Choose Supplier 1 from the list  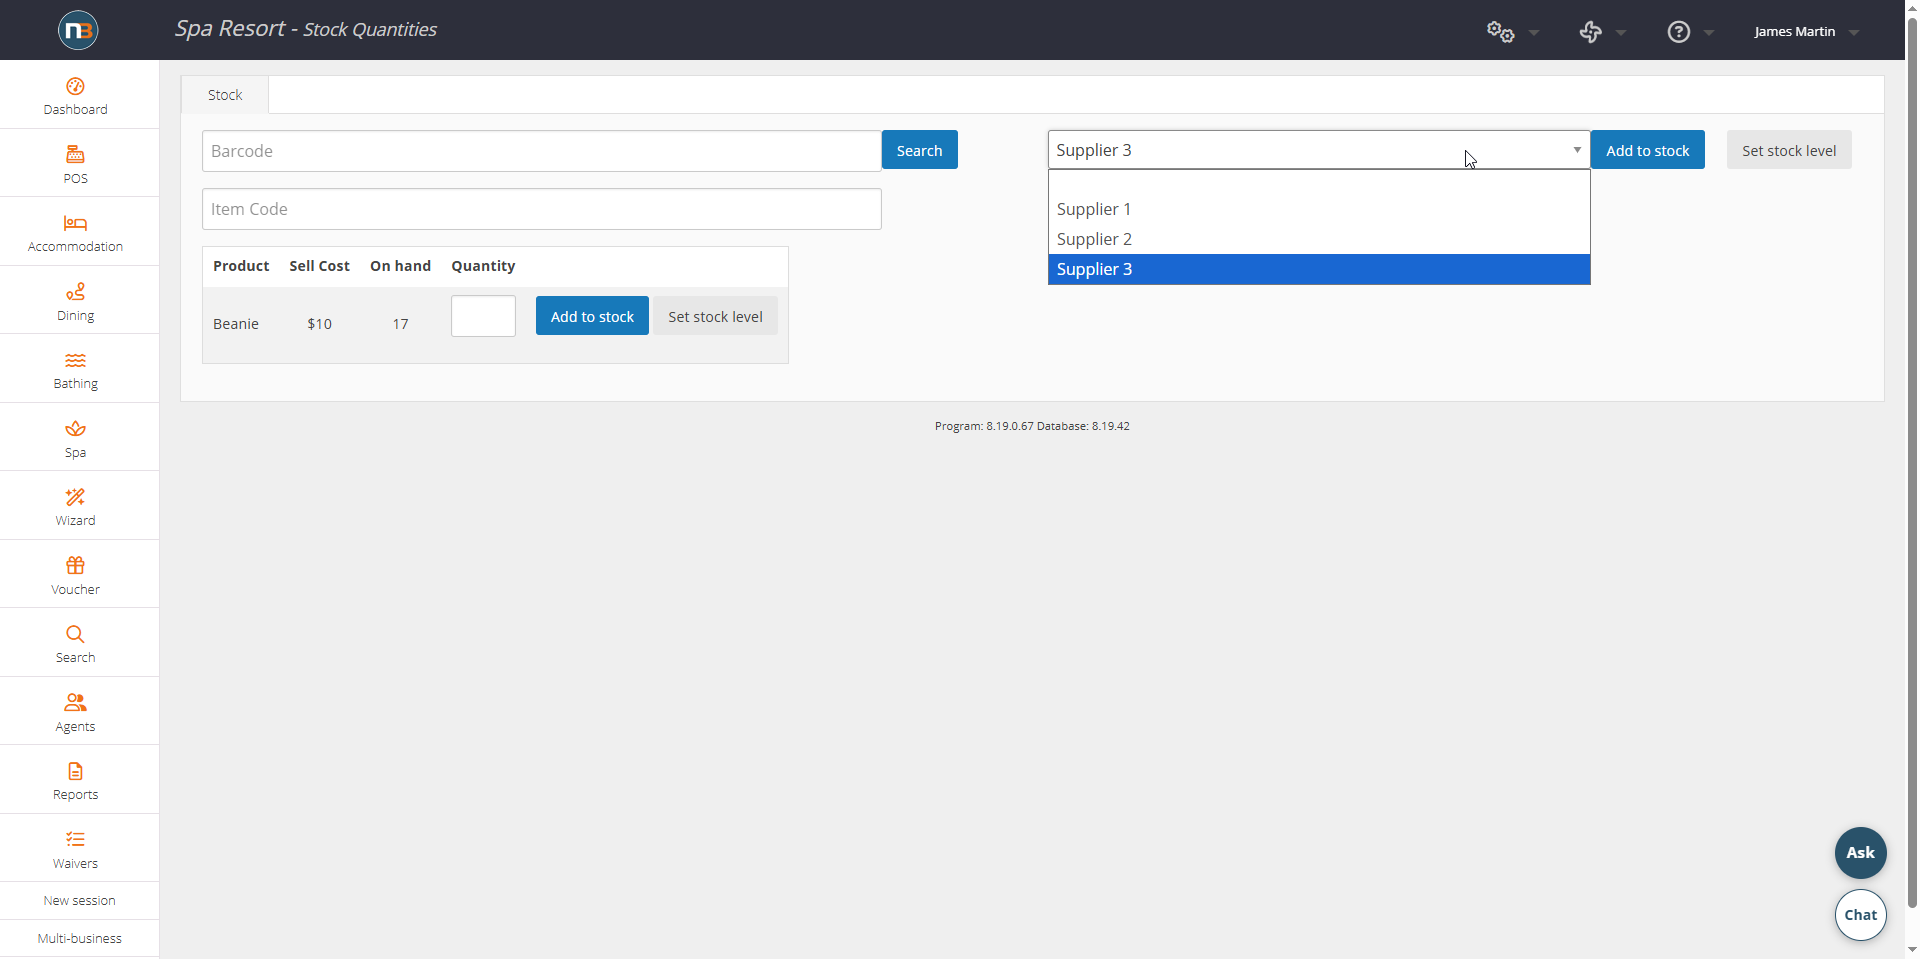click(1319, 209)
